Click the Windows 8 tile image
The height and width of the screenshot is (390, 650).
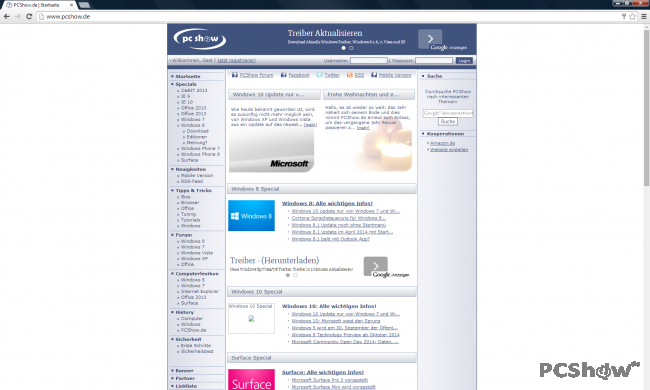tap(251, 216)
